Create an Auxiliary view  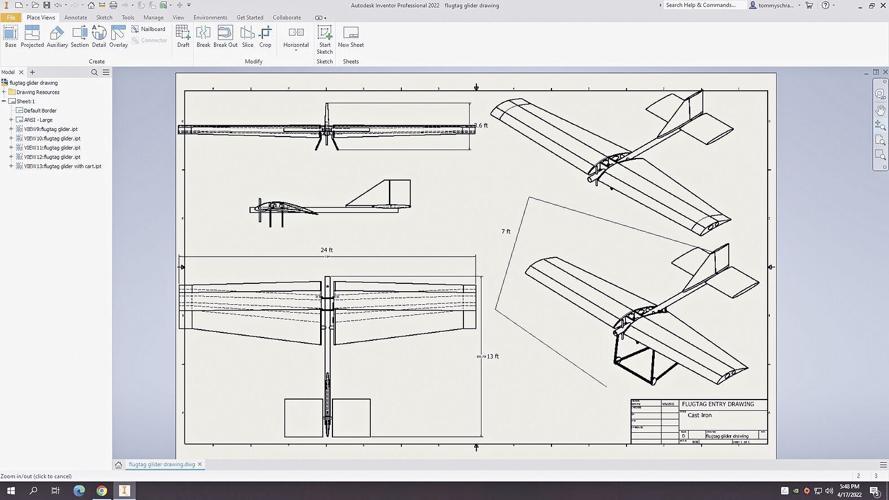point(57,37)
